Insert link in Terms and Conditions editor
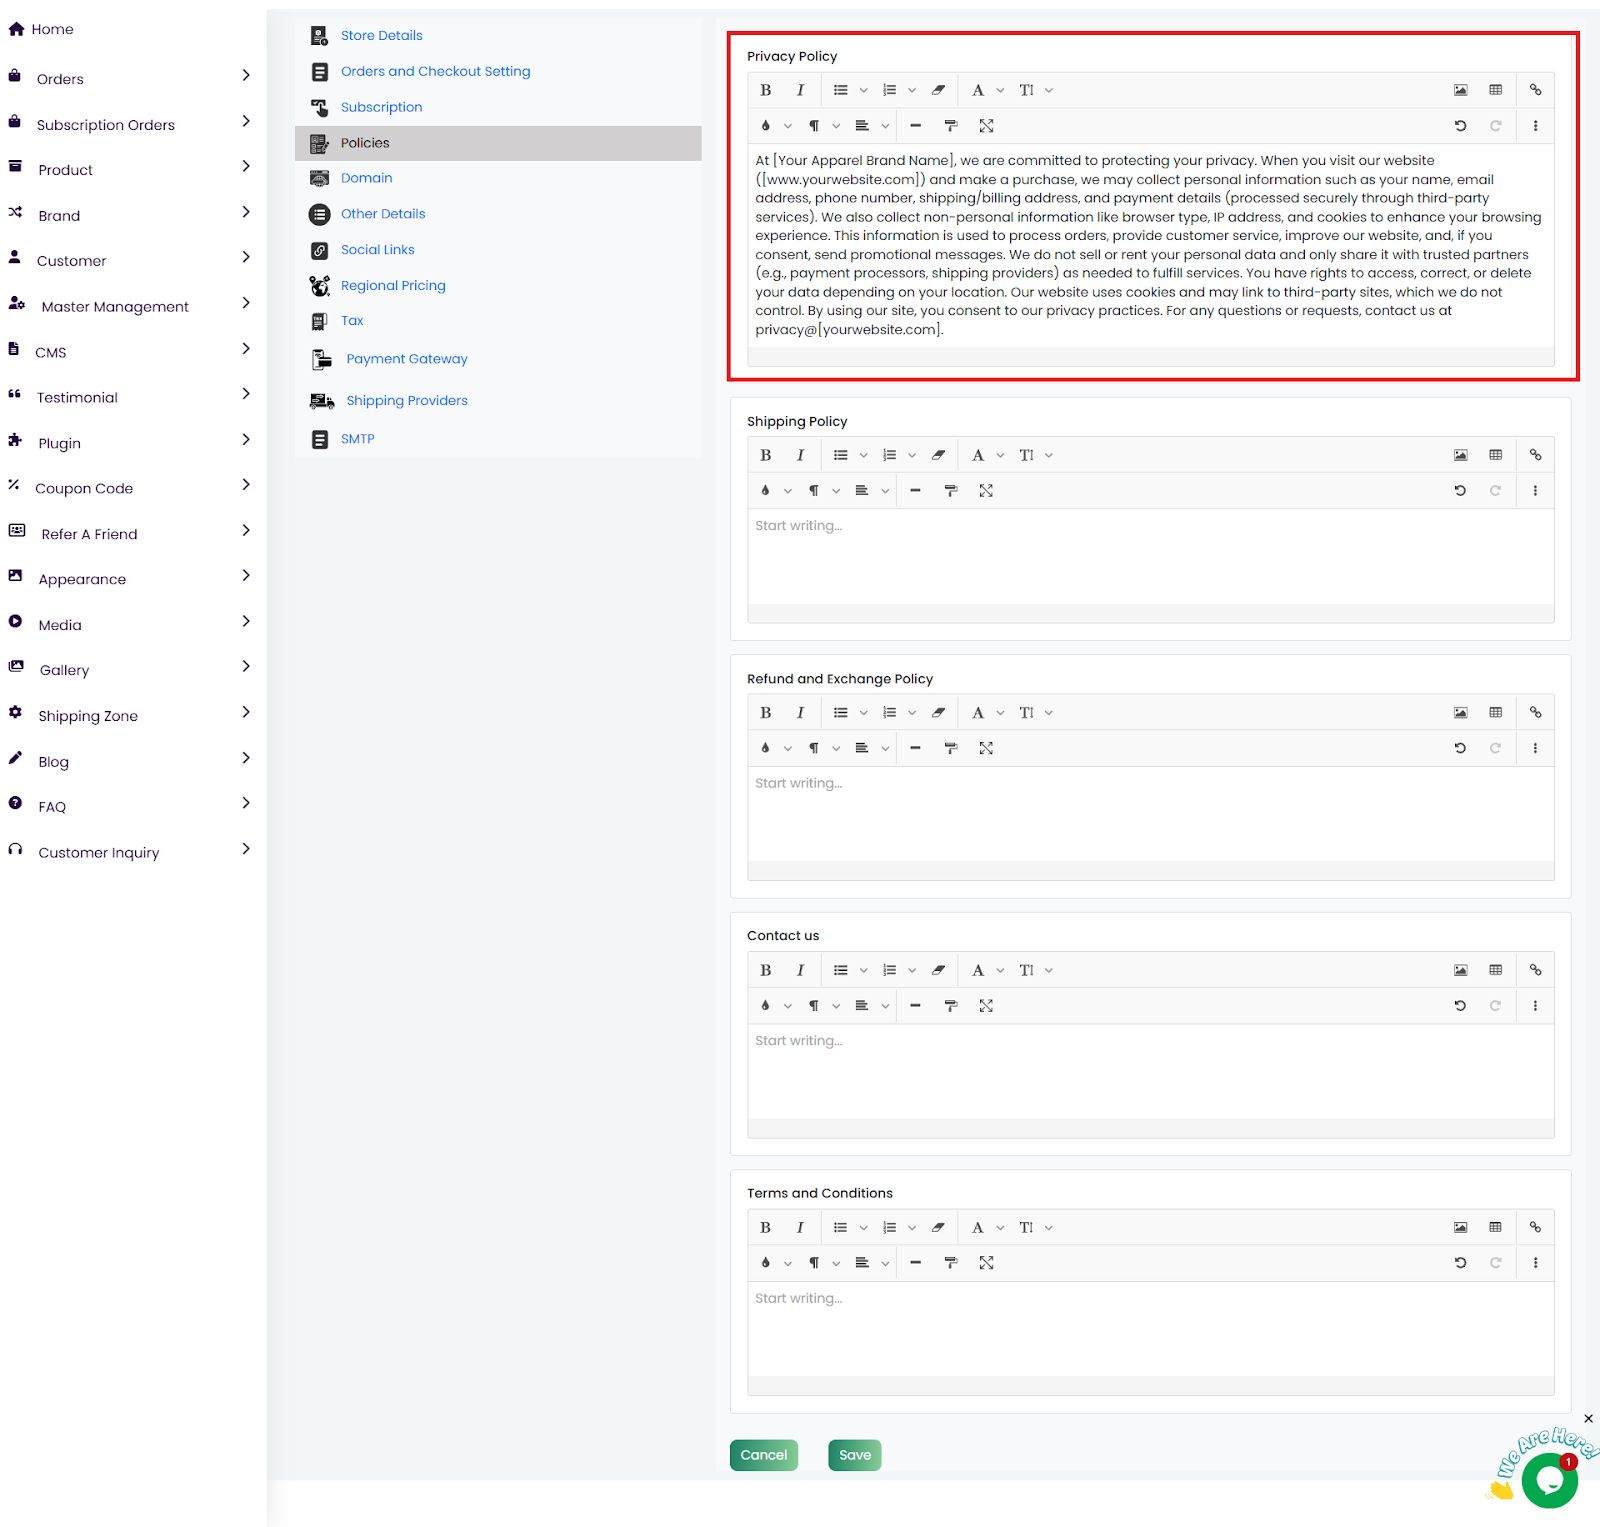1600x1527 pixels. coord(1535,1227)
